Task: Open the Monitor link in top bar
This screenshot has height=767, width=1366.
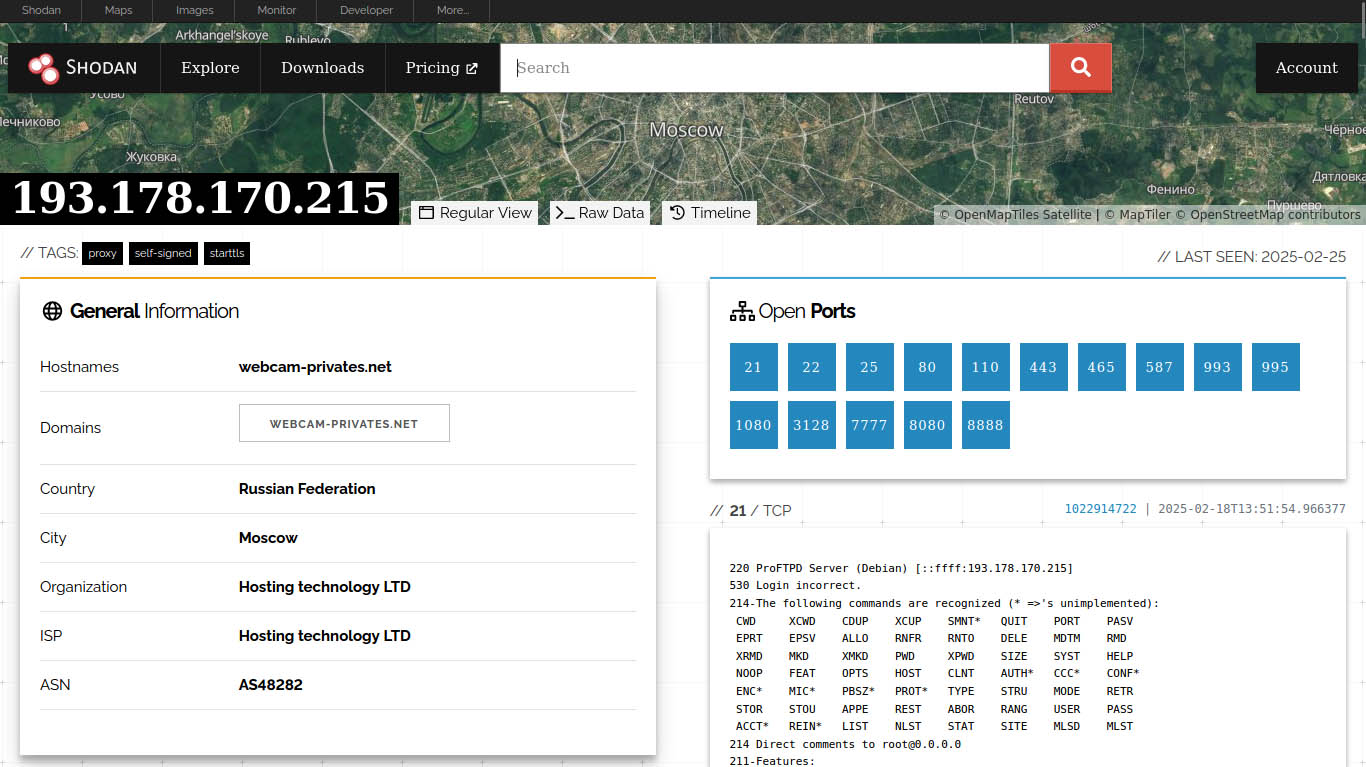Action: (276, 10)
